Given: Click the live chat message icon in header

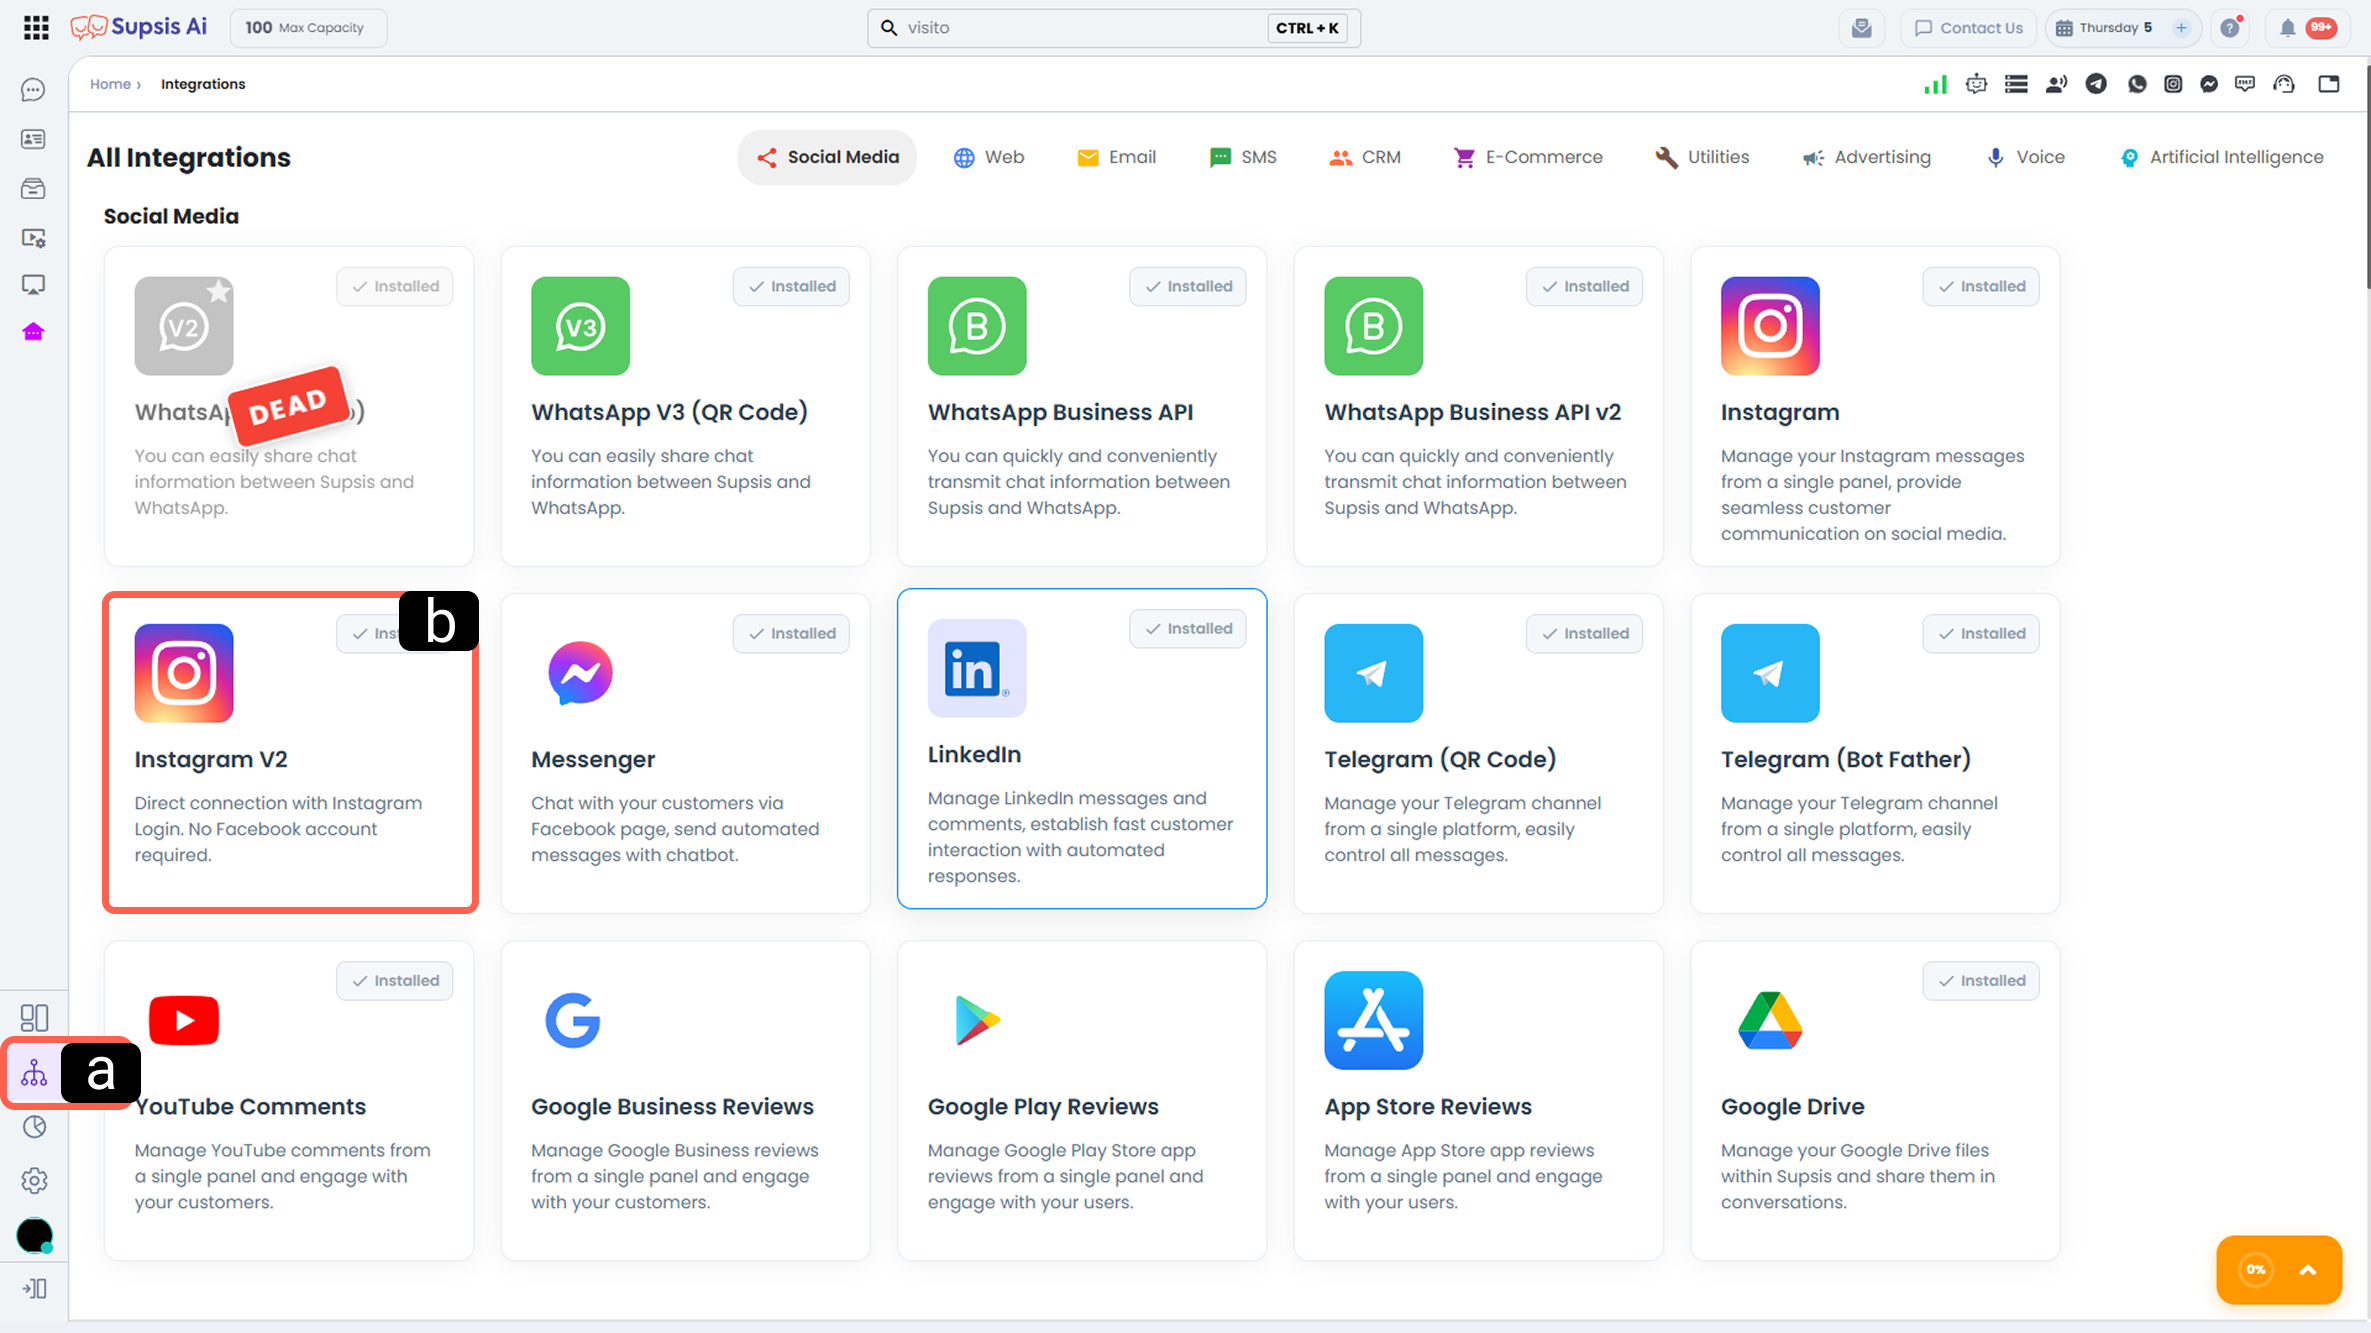Looking at the screenshot, I should [2245, 84].
